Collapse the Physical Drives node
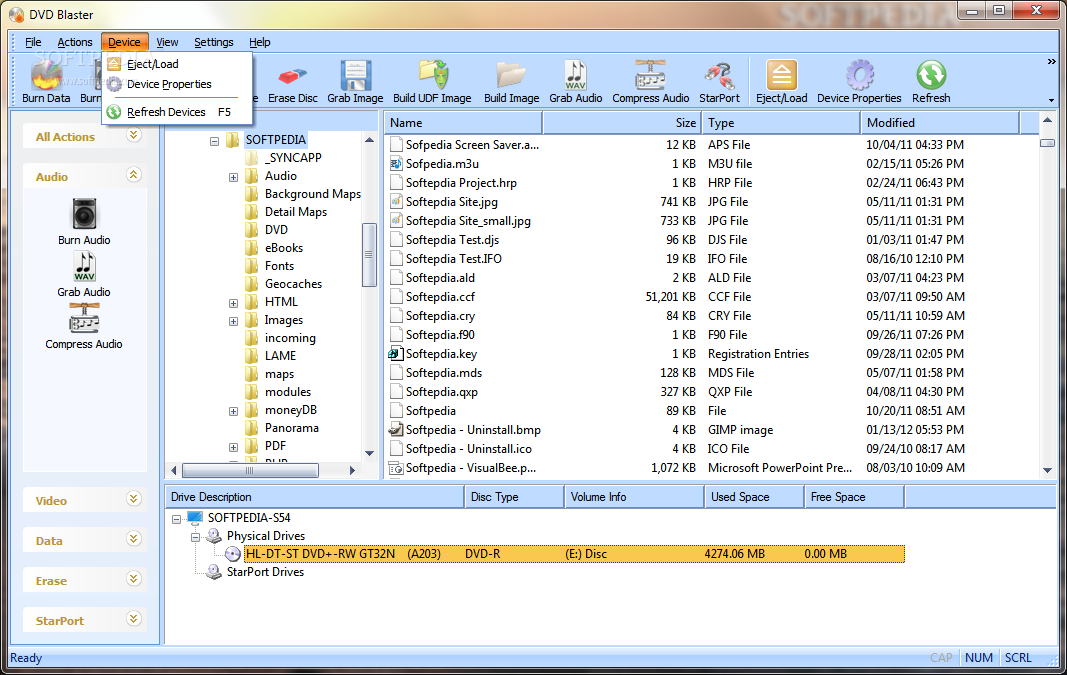The image size is (1067, 675). (x=195, y=537)
